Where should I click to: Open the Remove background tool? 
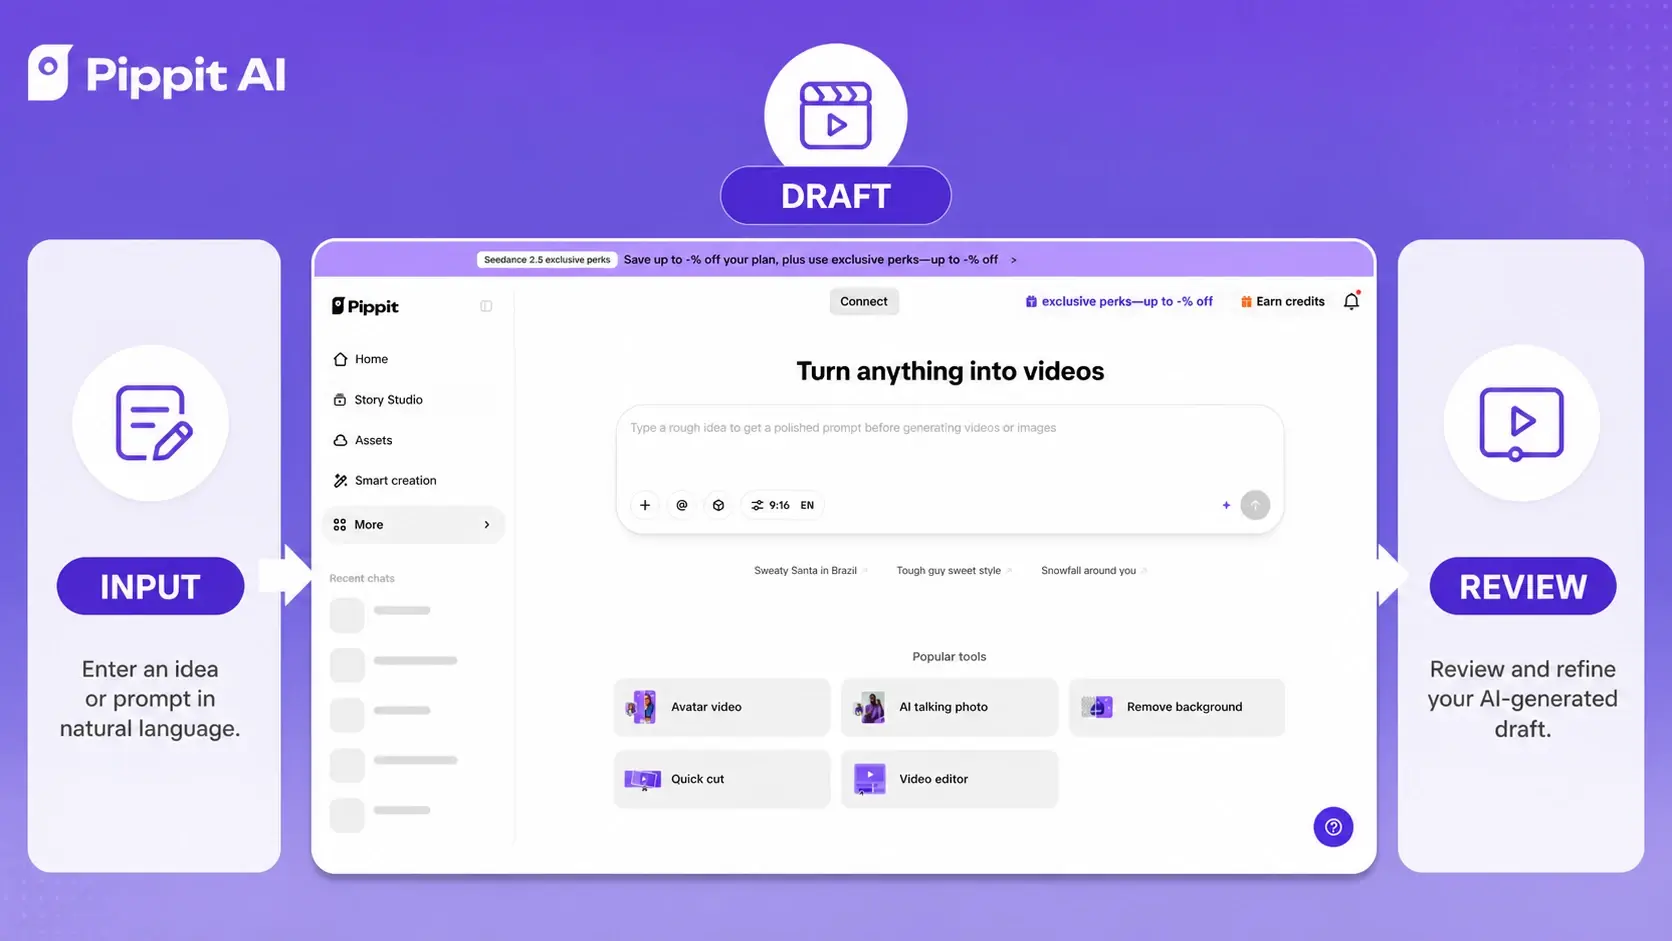[x=1177, y=707]
